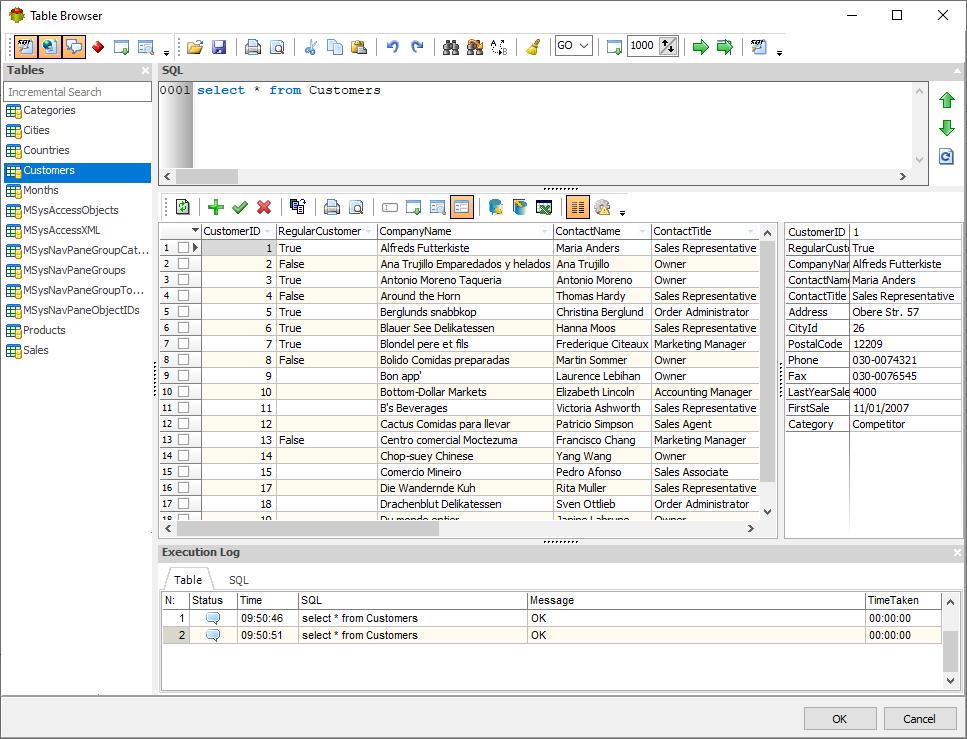Click the Paste clipboard icon
This screenshot has width=967, height=739.
point(359,47)
